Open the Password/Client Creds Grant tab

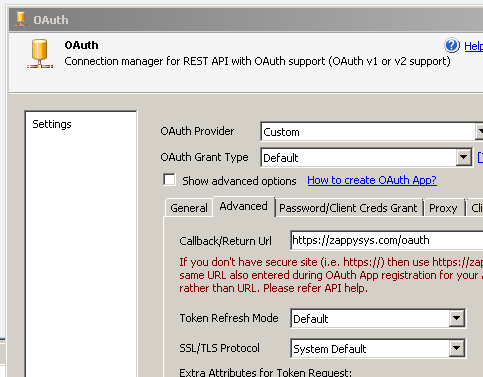click(348, 208)
